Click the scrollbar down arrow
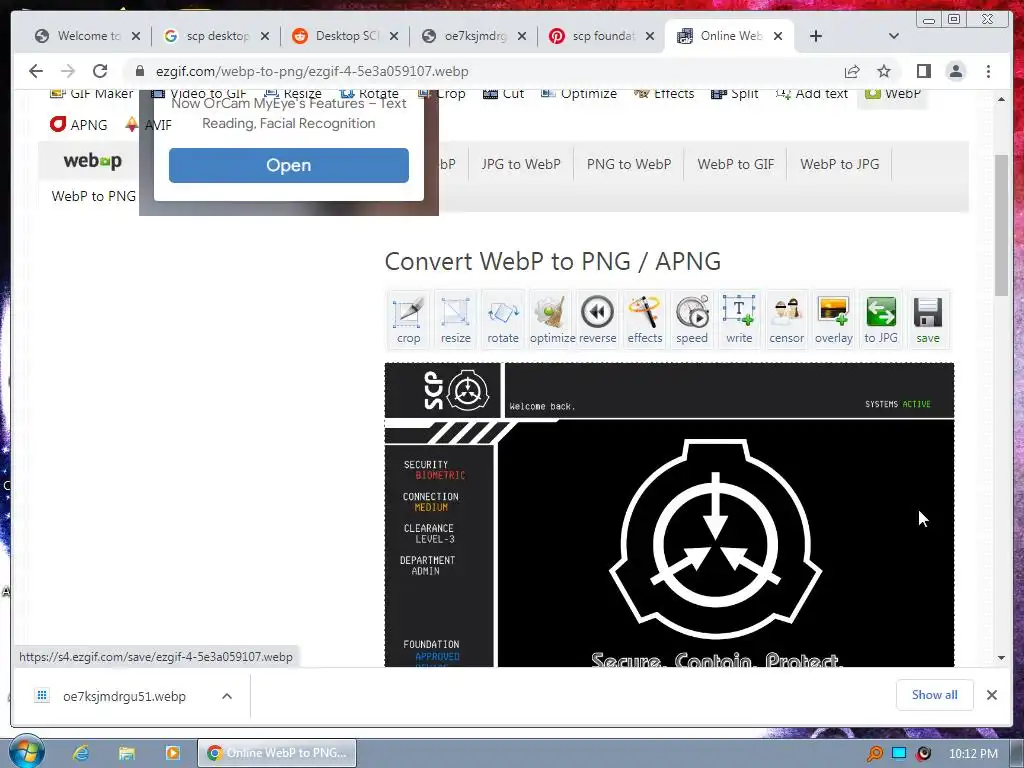This screenshot has height=768, width=1024. click(1001, 658)
